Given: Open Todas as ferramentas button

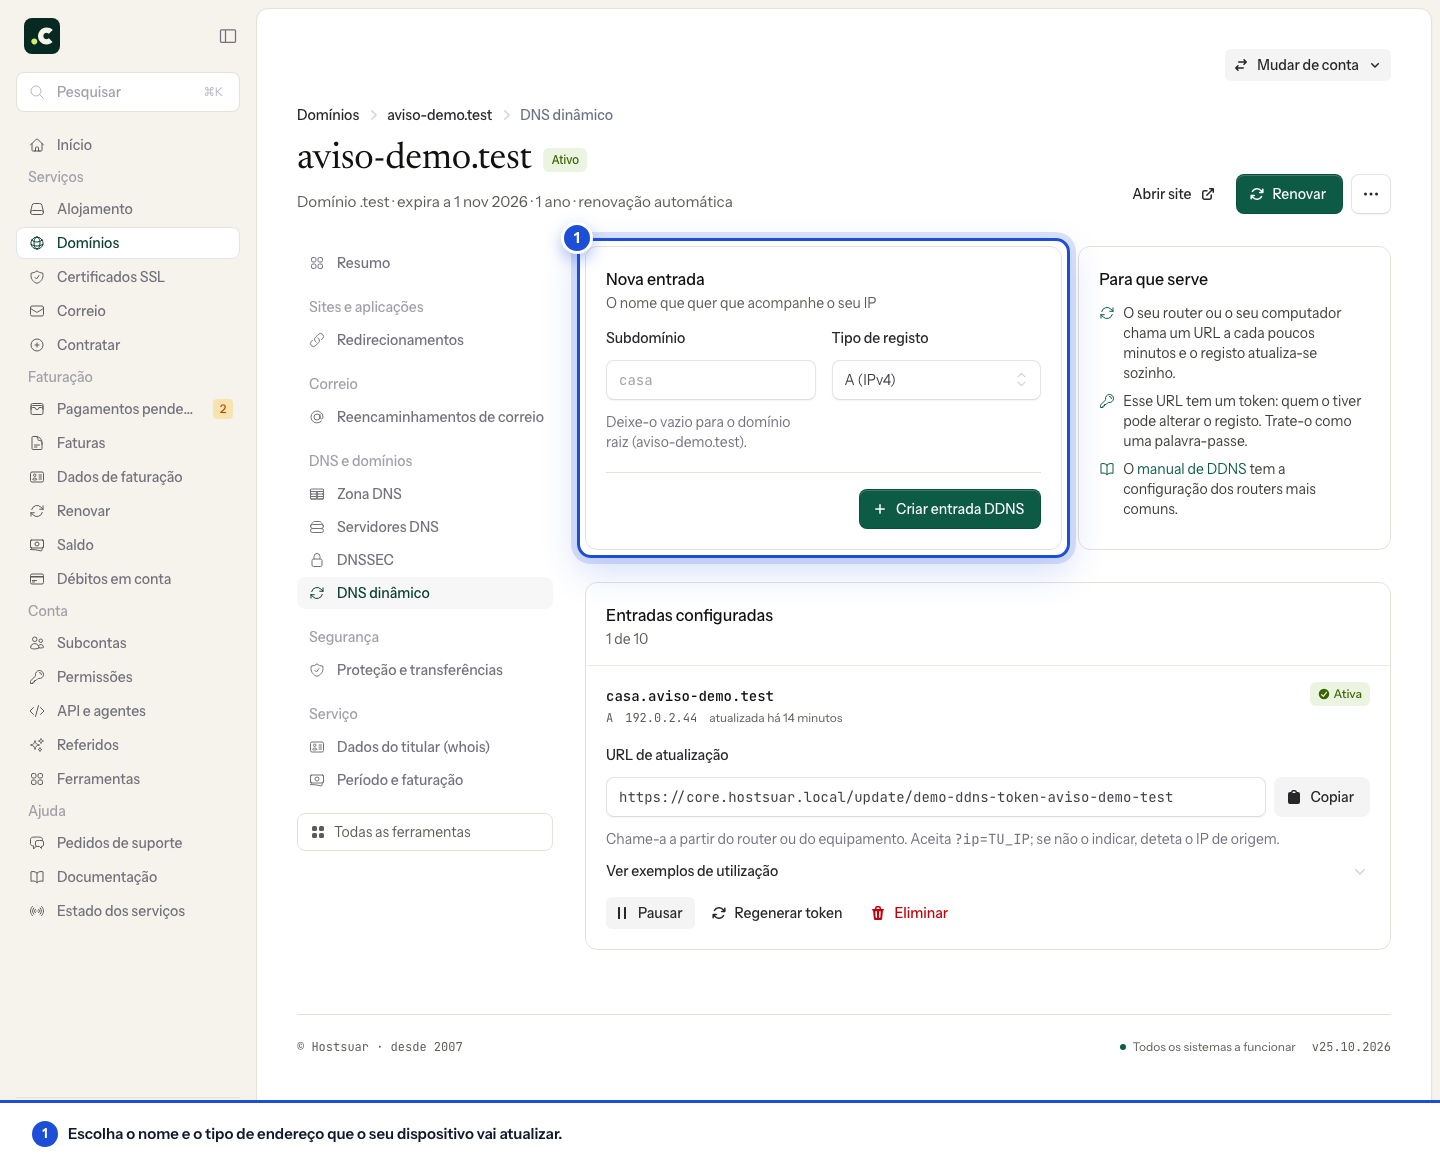Looking at the screenshot, I should [425, 832].
